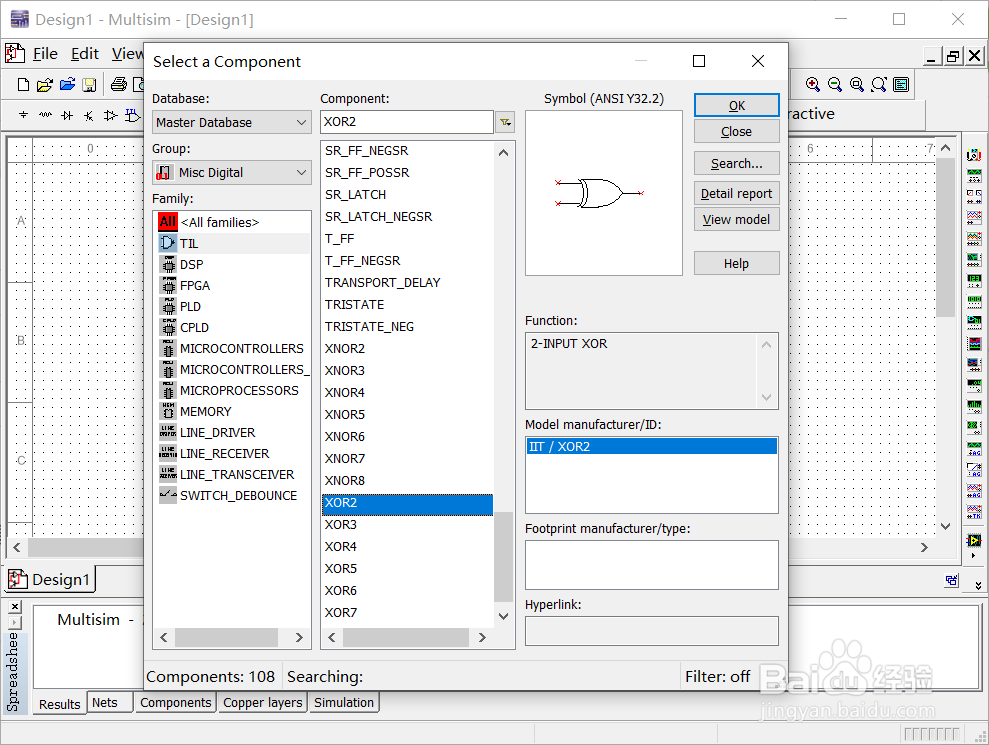The height and width of the screenshot is (745, 989).
Task: Click the Print printer icon
Action: 119,85
